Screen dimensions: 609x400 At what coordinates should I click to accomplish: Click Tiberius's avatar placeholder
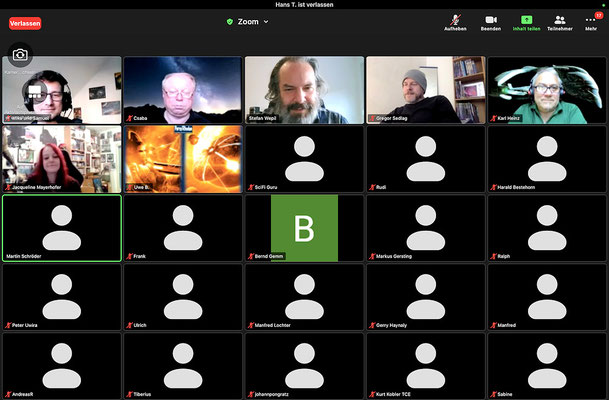click(x=183, y=366)
